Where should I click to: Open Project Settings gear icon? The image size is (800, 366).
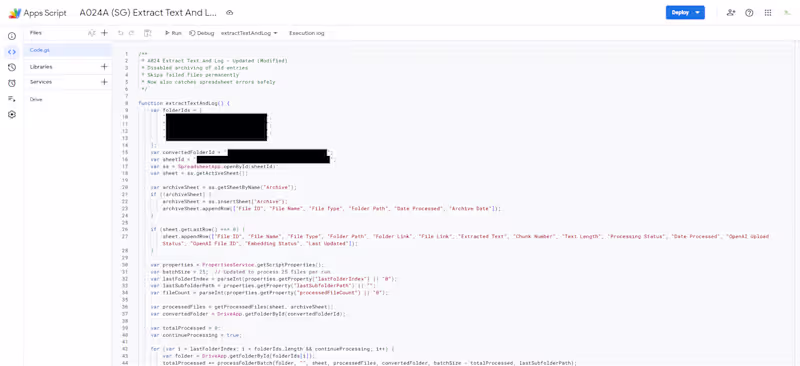(12, 114)
